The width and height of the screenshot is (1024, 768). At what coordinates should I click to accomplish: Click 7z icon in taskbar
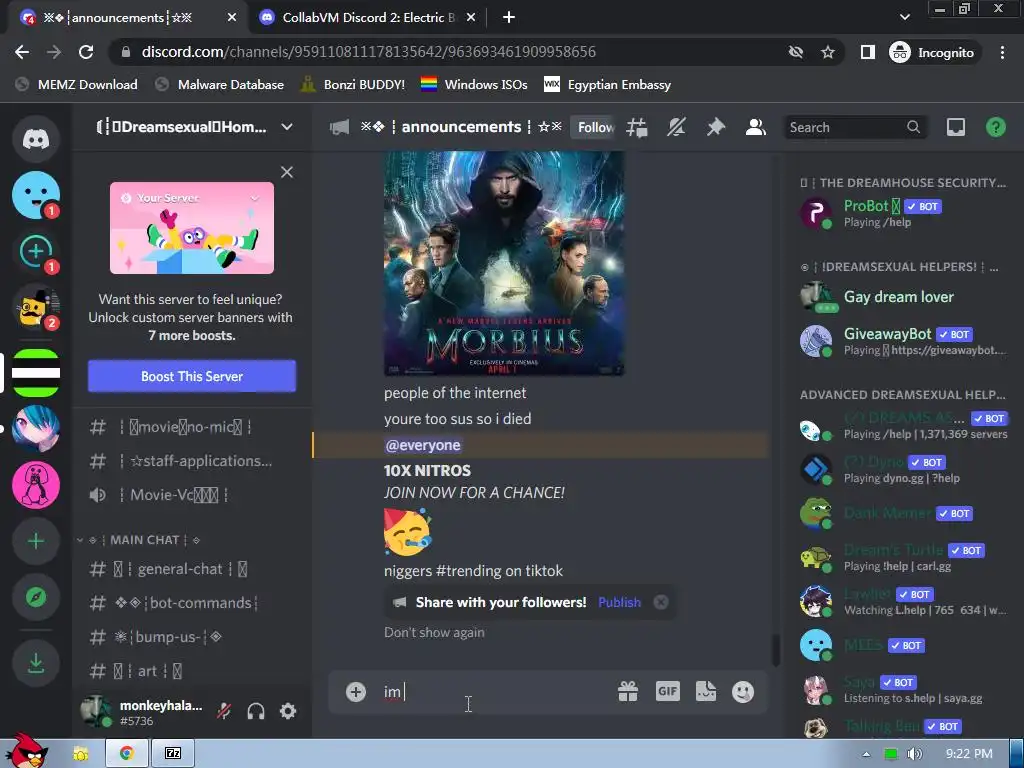tap(172, 753)
